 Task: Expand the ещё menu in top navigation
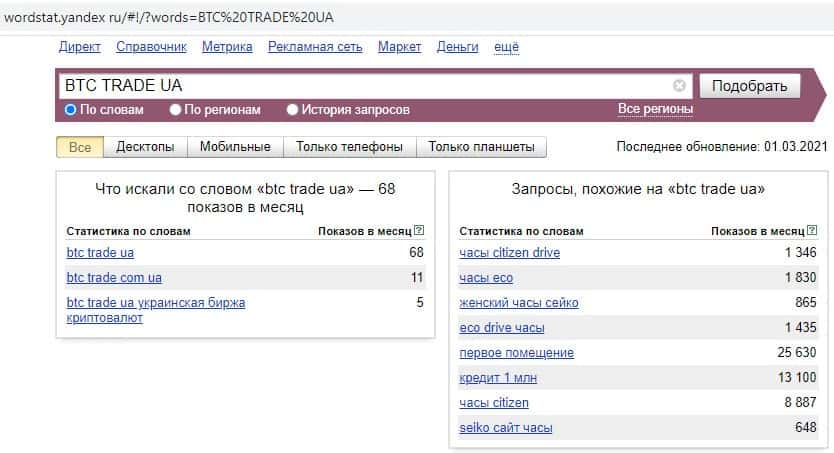[x=506, y=47]
